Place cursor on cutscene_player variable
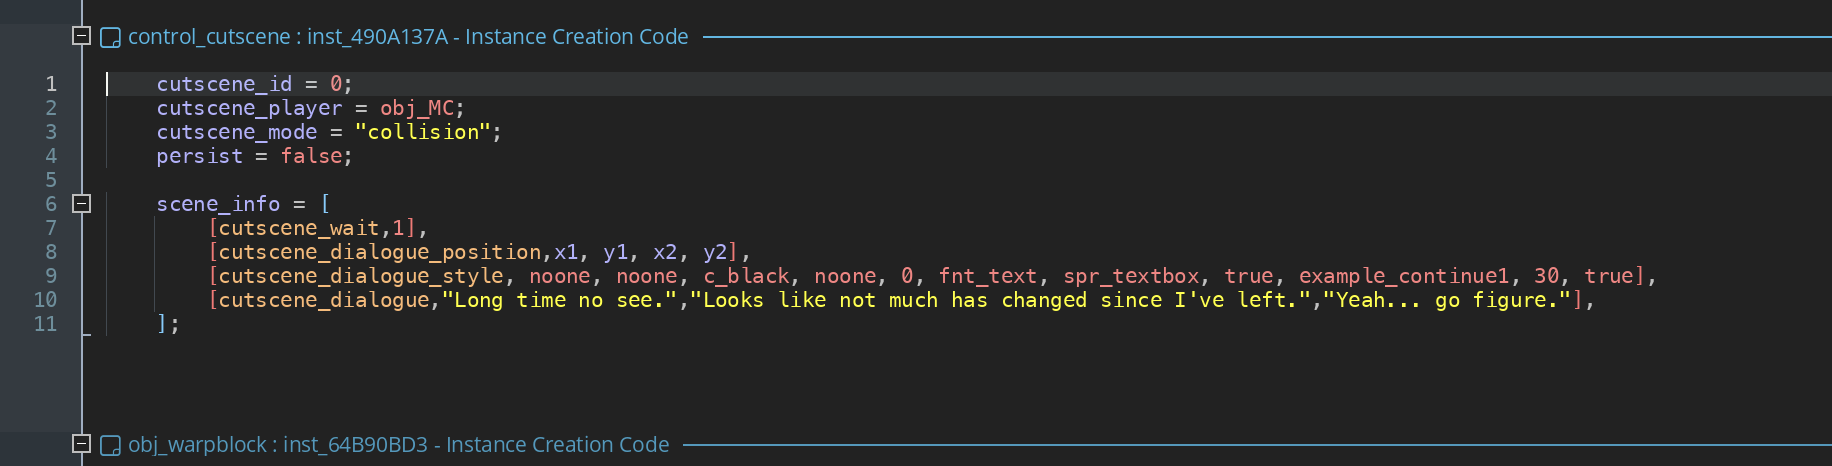Viewport: 1832px width, 466px height. [x=249, y=108]
